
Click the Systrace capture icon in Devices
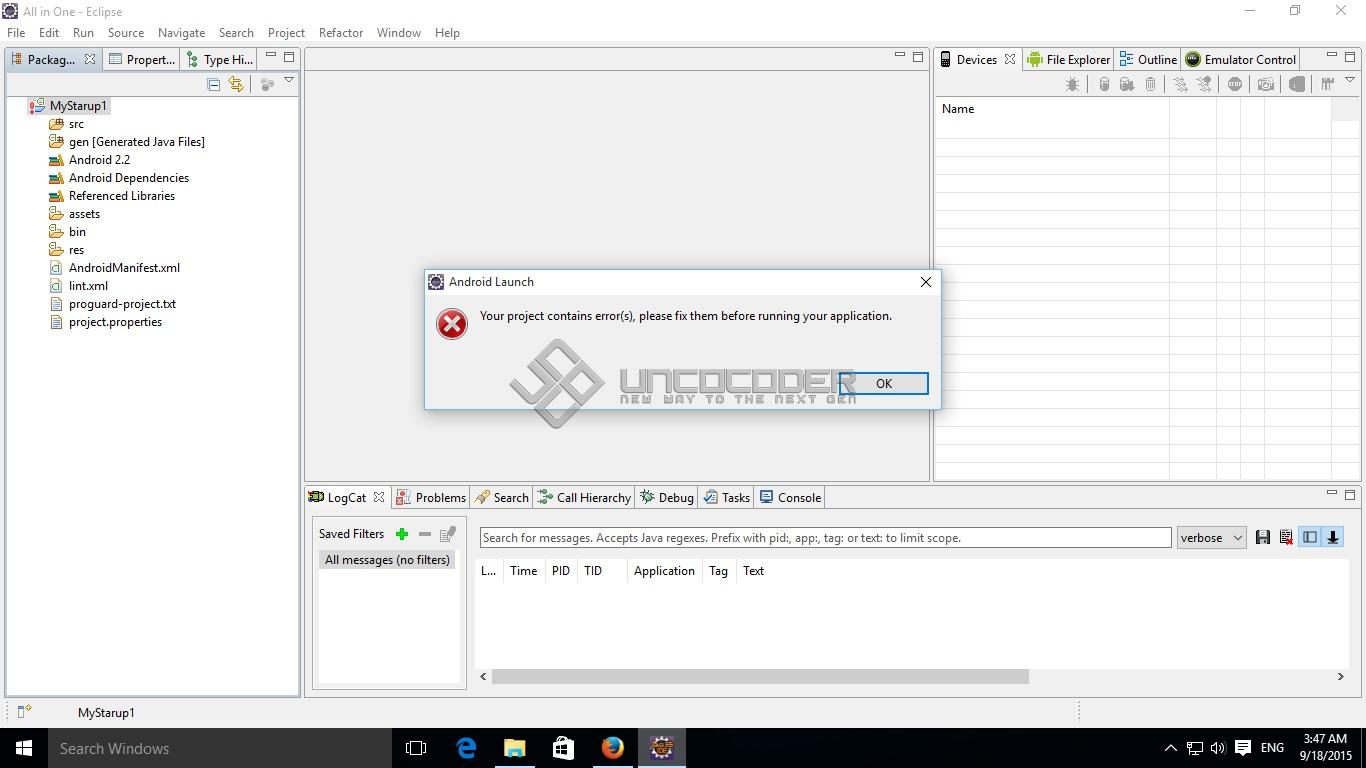(1328, 85)
